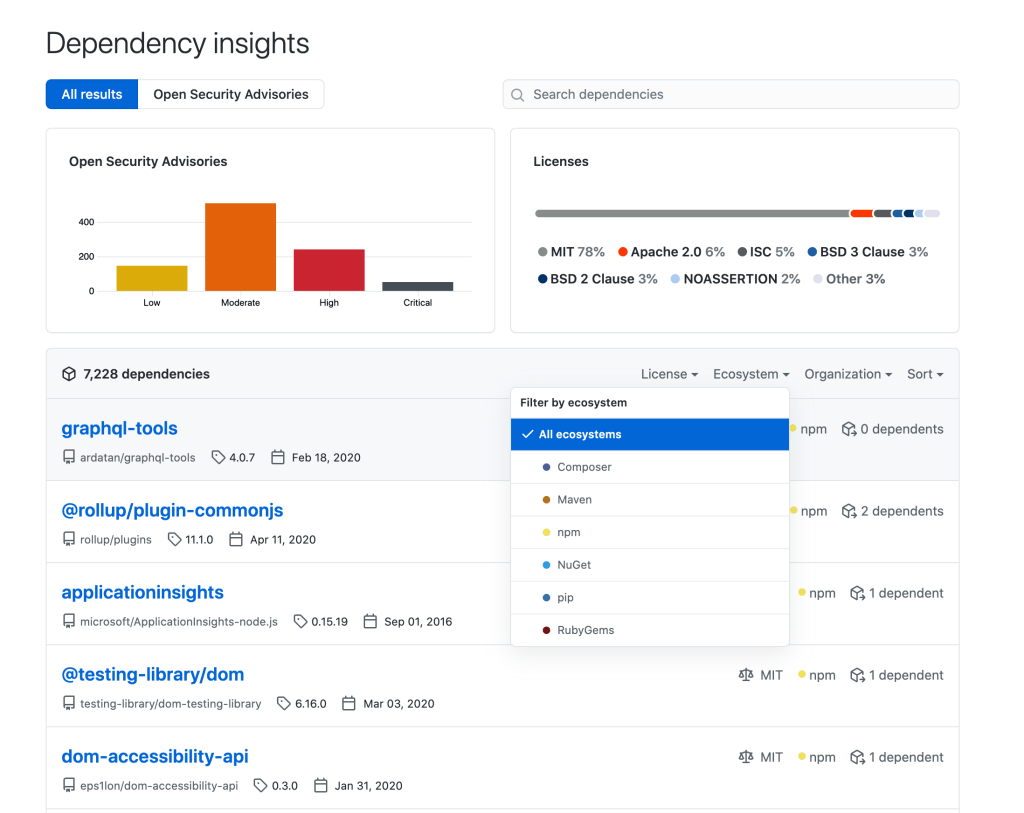Open the License filter dropdown

pyautogui.click(x=669, y=374)
